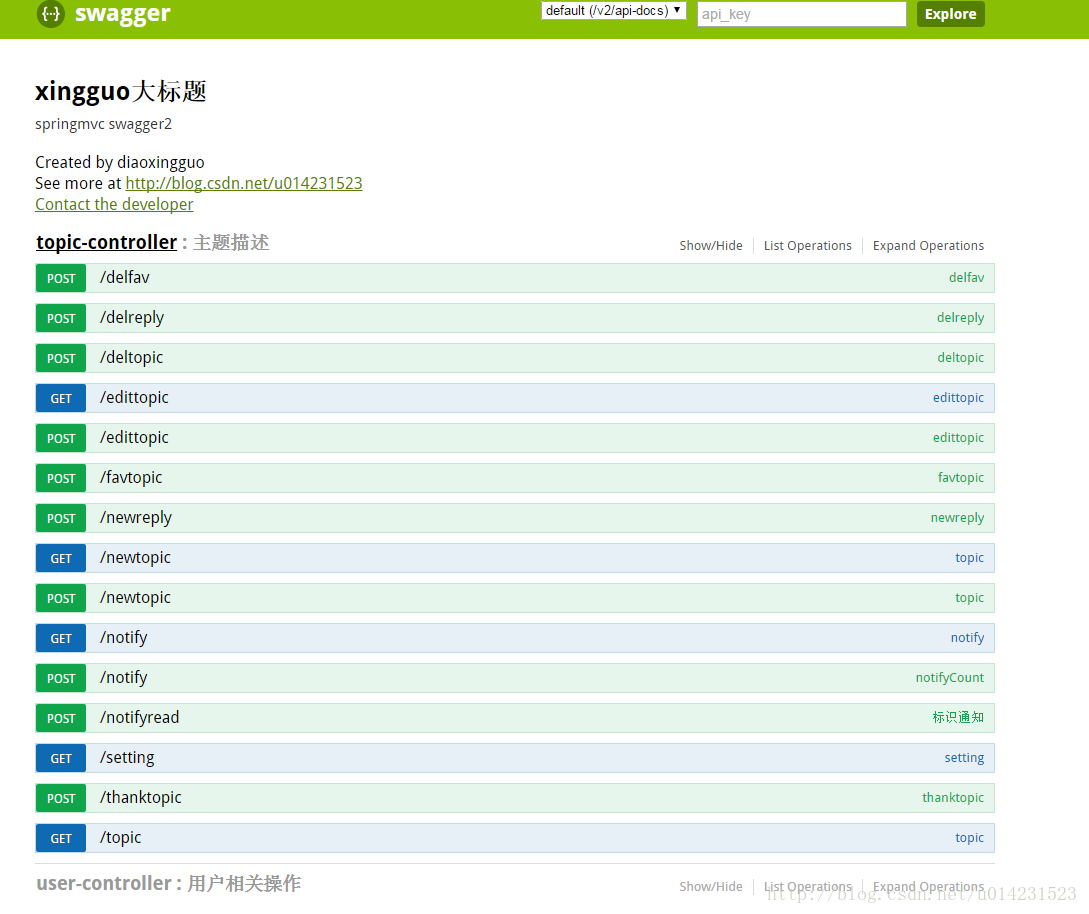Click the POST badge on /newreply
The height and width of the screenshot is (914, 1089).
pos(60,517)
